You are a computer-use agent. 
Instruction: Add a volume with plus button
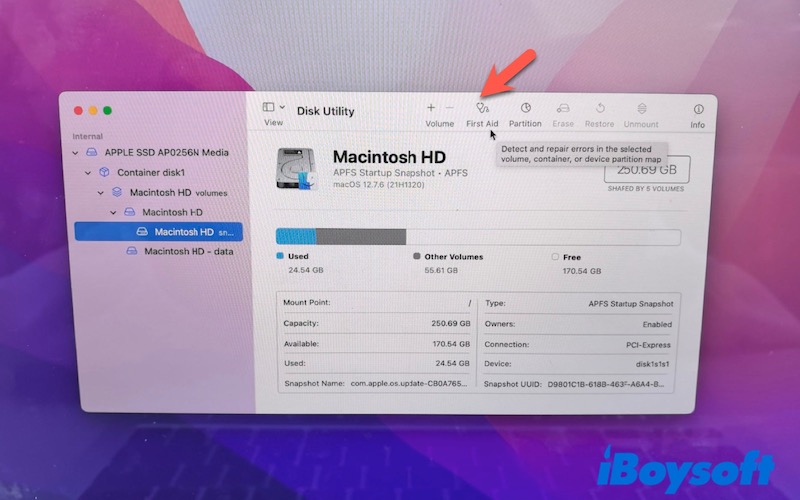[431, 108]
